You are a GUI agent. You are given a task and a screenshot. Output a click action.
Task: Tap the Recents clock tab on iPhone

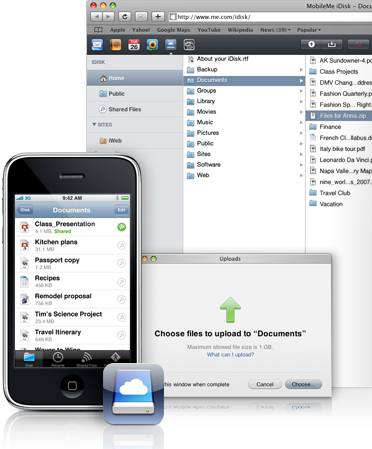58,359
